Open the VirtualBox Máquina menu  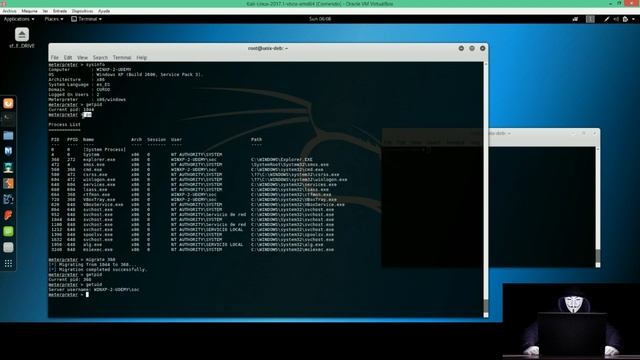[x=29, y=11]
